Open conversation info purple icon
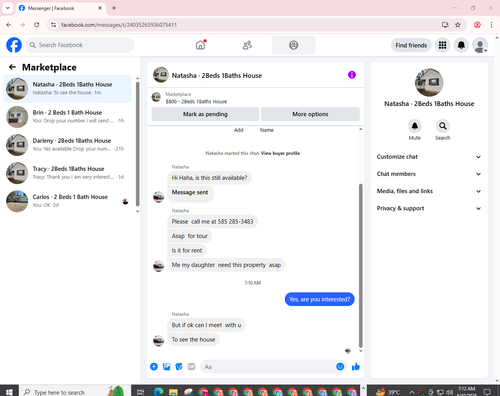Viewport: 500px width, 396px height. [352, 75]
